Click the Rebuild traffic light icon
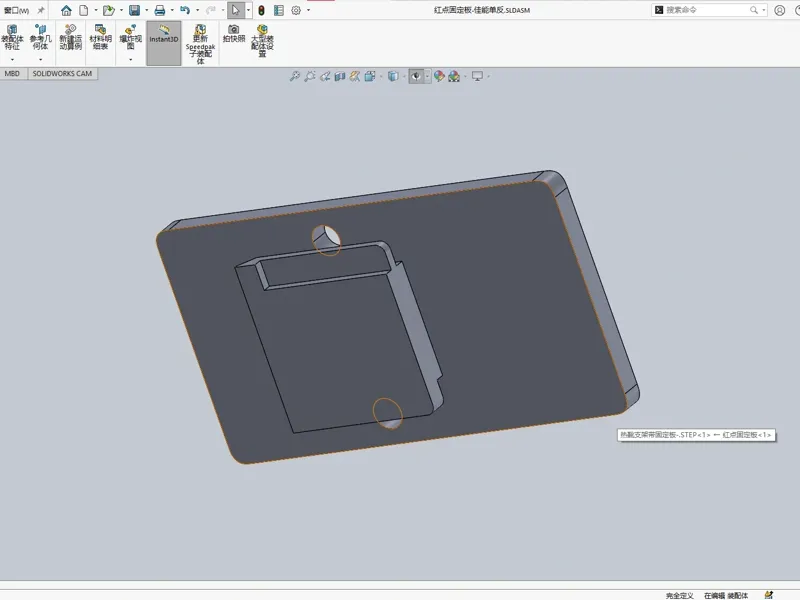Viewport: 800px width, 600px height. (261, 10)
